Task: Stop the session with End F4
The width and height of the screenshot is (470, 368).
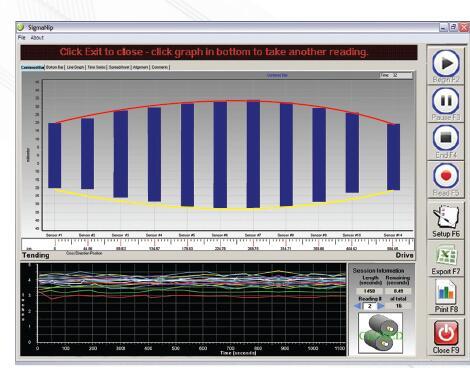Action: pos(446,141)
